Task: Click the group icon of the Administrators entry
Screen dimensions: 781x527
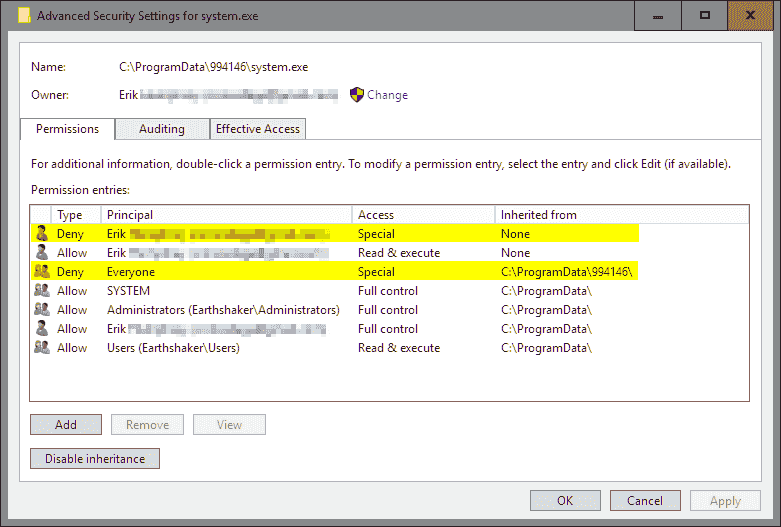Action: pyautogui.click(x=42, y=309)
